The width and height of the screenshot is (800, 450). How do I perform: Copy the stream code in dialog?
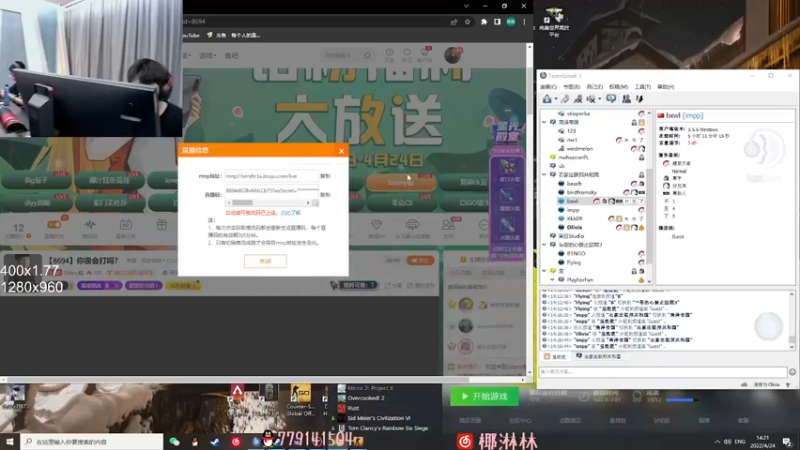[325, 195]
